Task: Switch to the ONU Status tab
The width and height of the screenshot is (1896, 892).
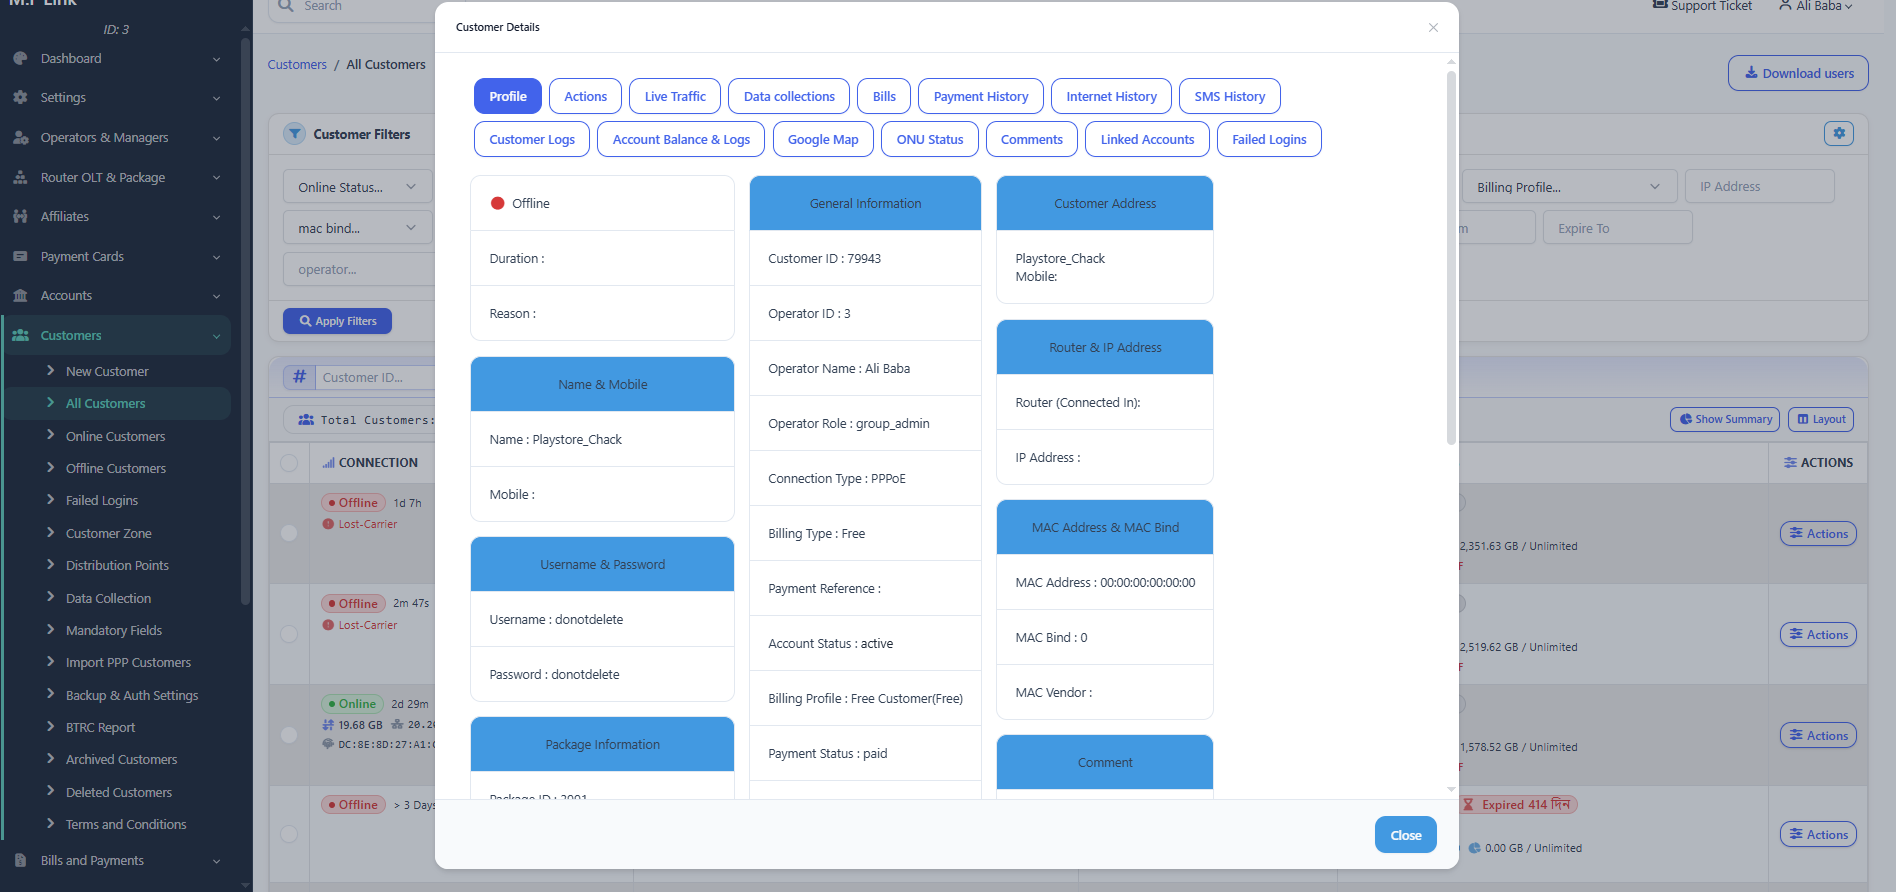Action: pyautogui.click(x=930, y=139)
